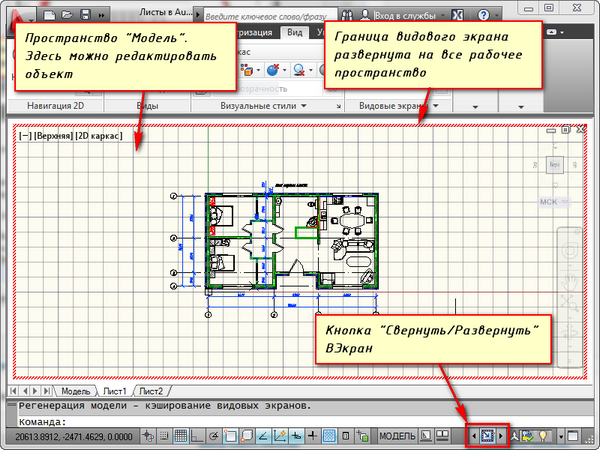The image size is (600, 450).
Task: Switch to the Лист2 layout tab
Action: tap(151, 390)
